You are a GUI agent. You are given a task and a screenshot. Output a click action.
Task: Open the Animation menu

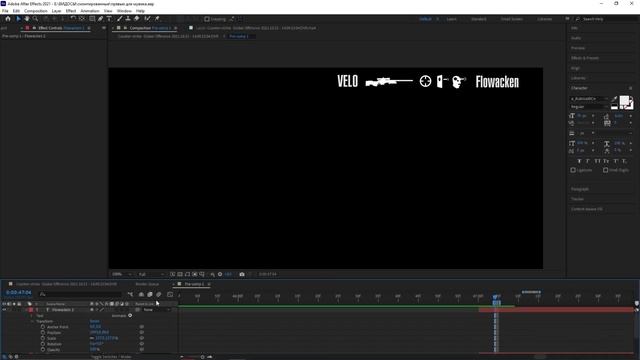pyautogui.click(x=90, y=11)
